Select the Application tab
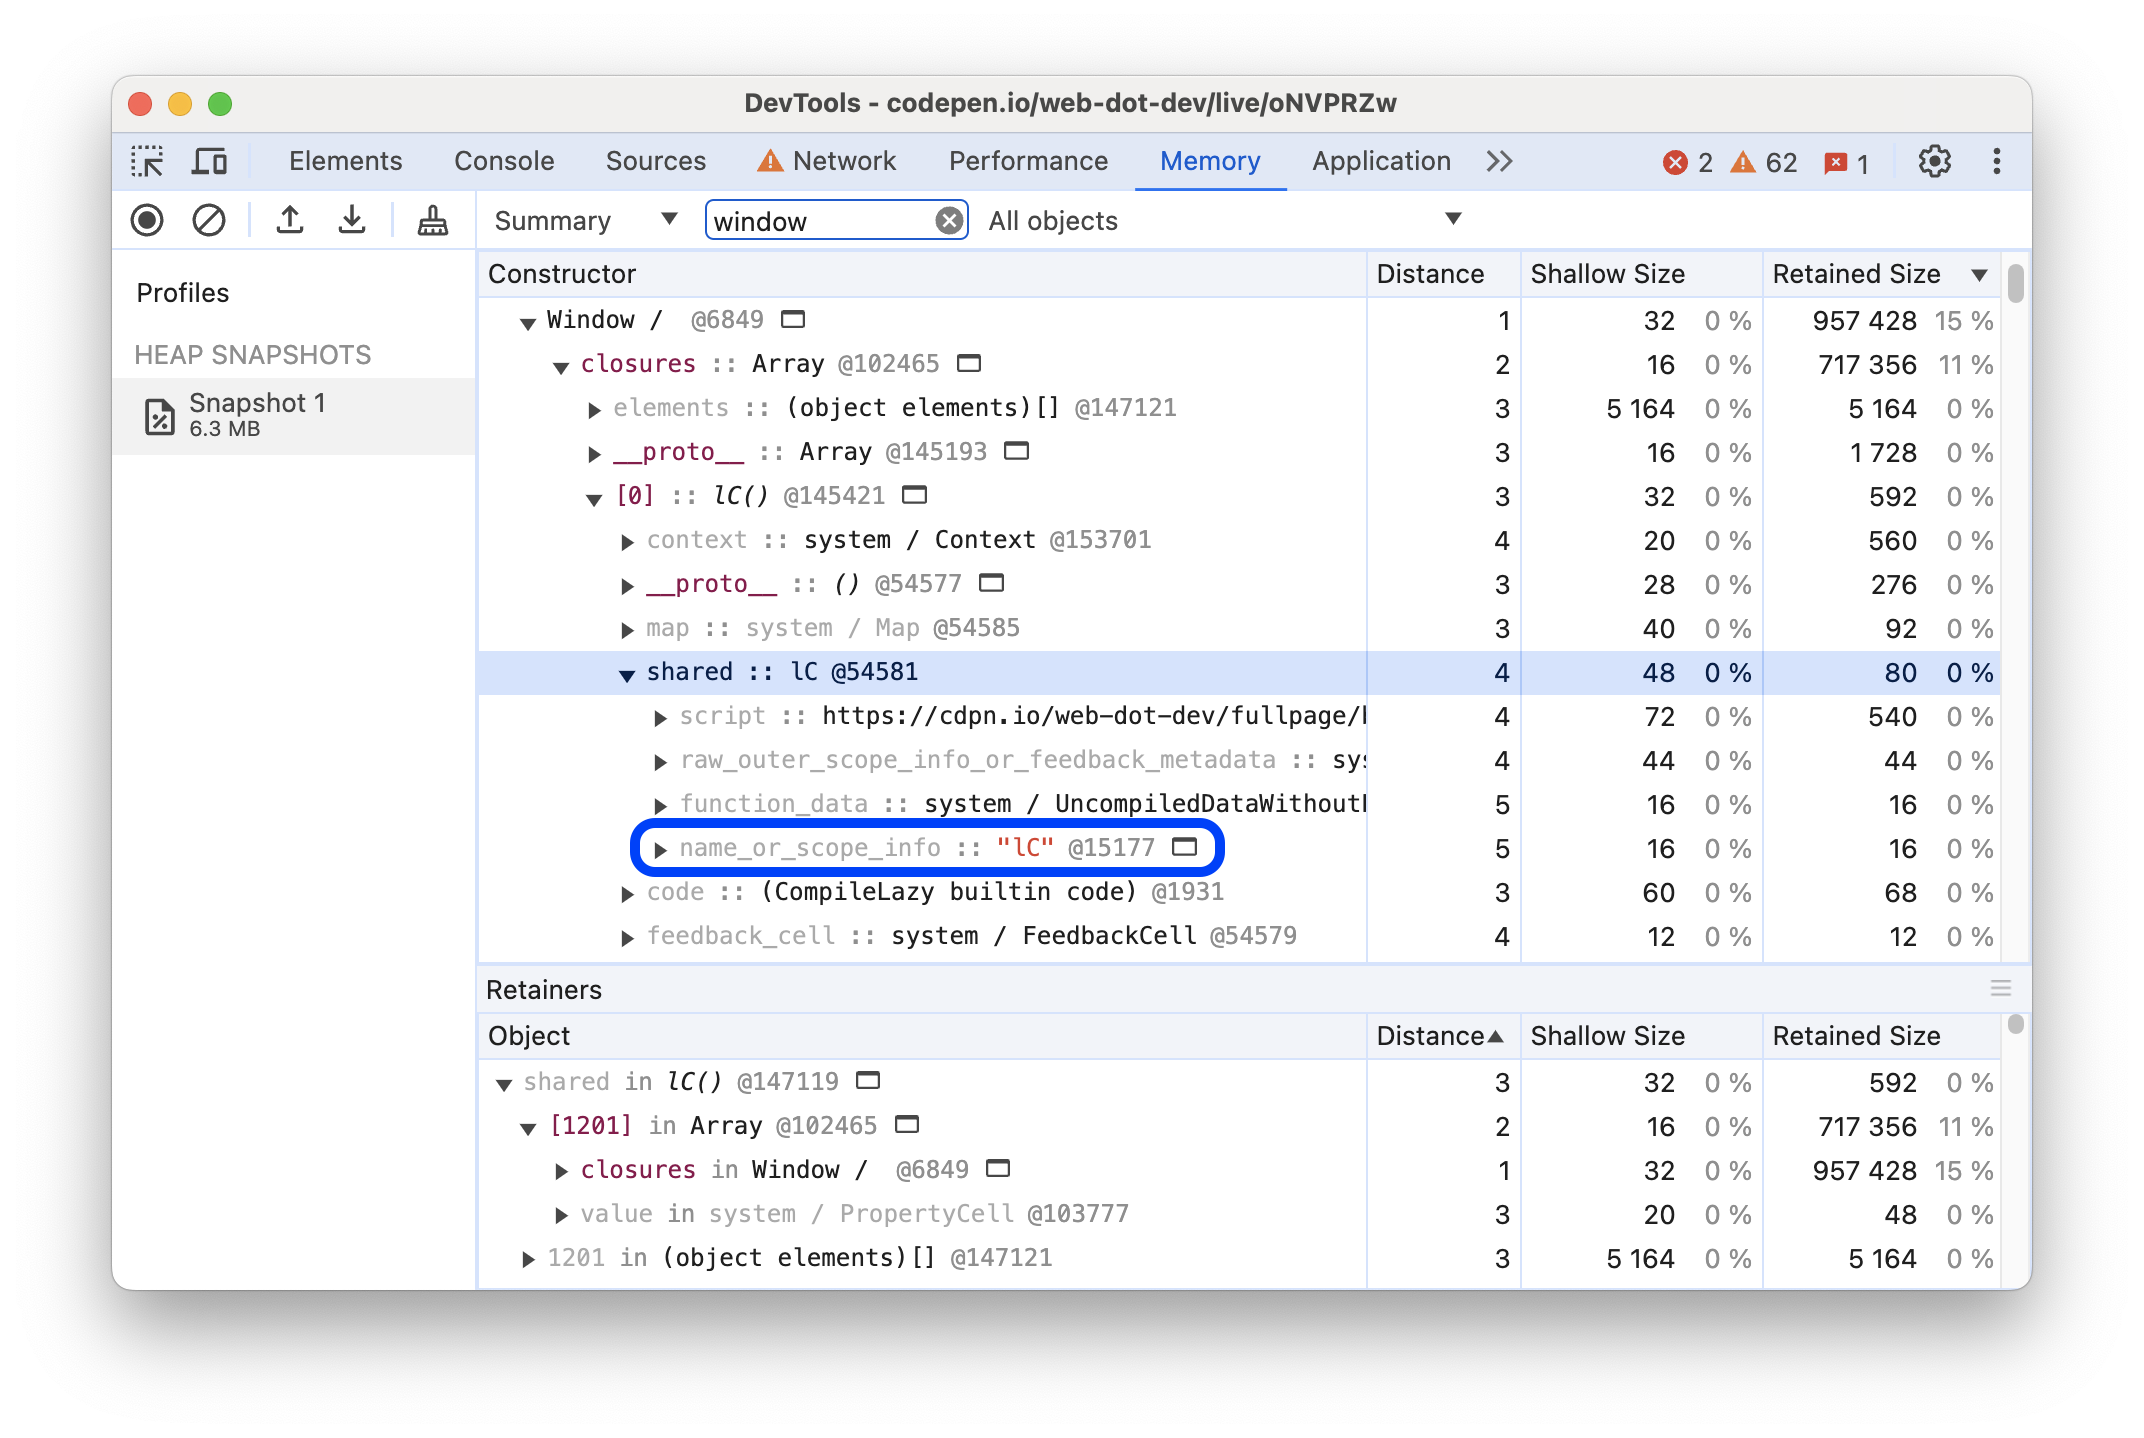 click(x=1379, y=159)
